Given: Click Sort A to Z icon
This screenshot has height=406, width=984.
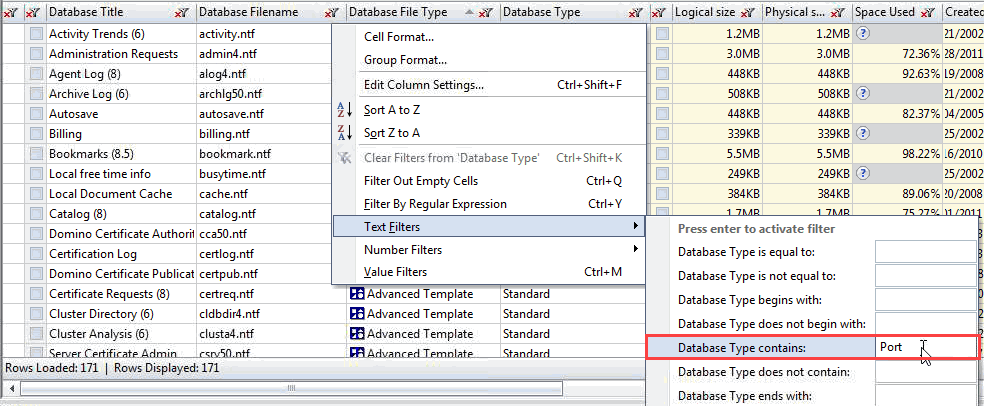Looking at the screenshot, I should pos(345,110).
